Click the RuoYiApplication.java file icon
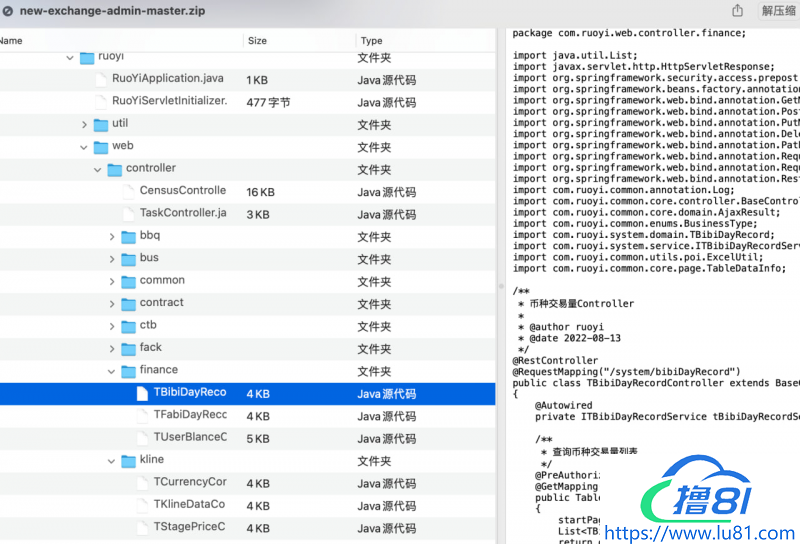Screen dimensions: 800x544 [x=100, y=79]
